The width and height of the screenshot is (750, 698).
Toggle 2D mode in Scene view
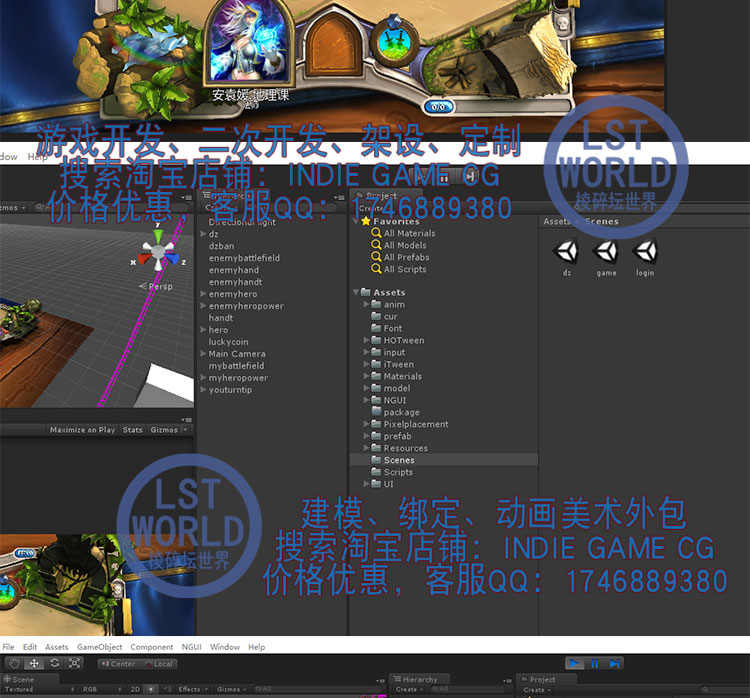[135, 689]
